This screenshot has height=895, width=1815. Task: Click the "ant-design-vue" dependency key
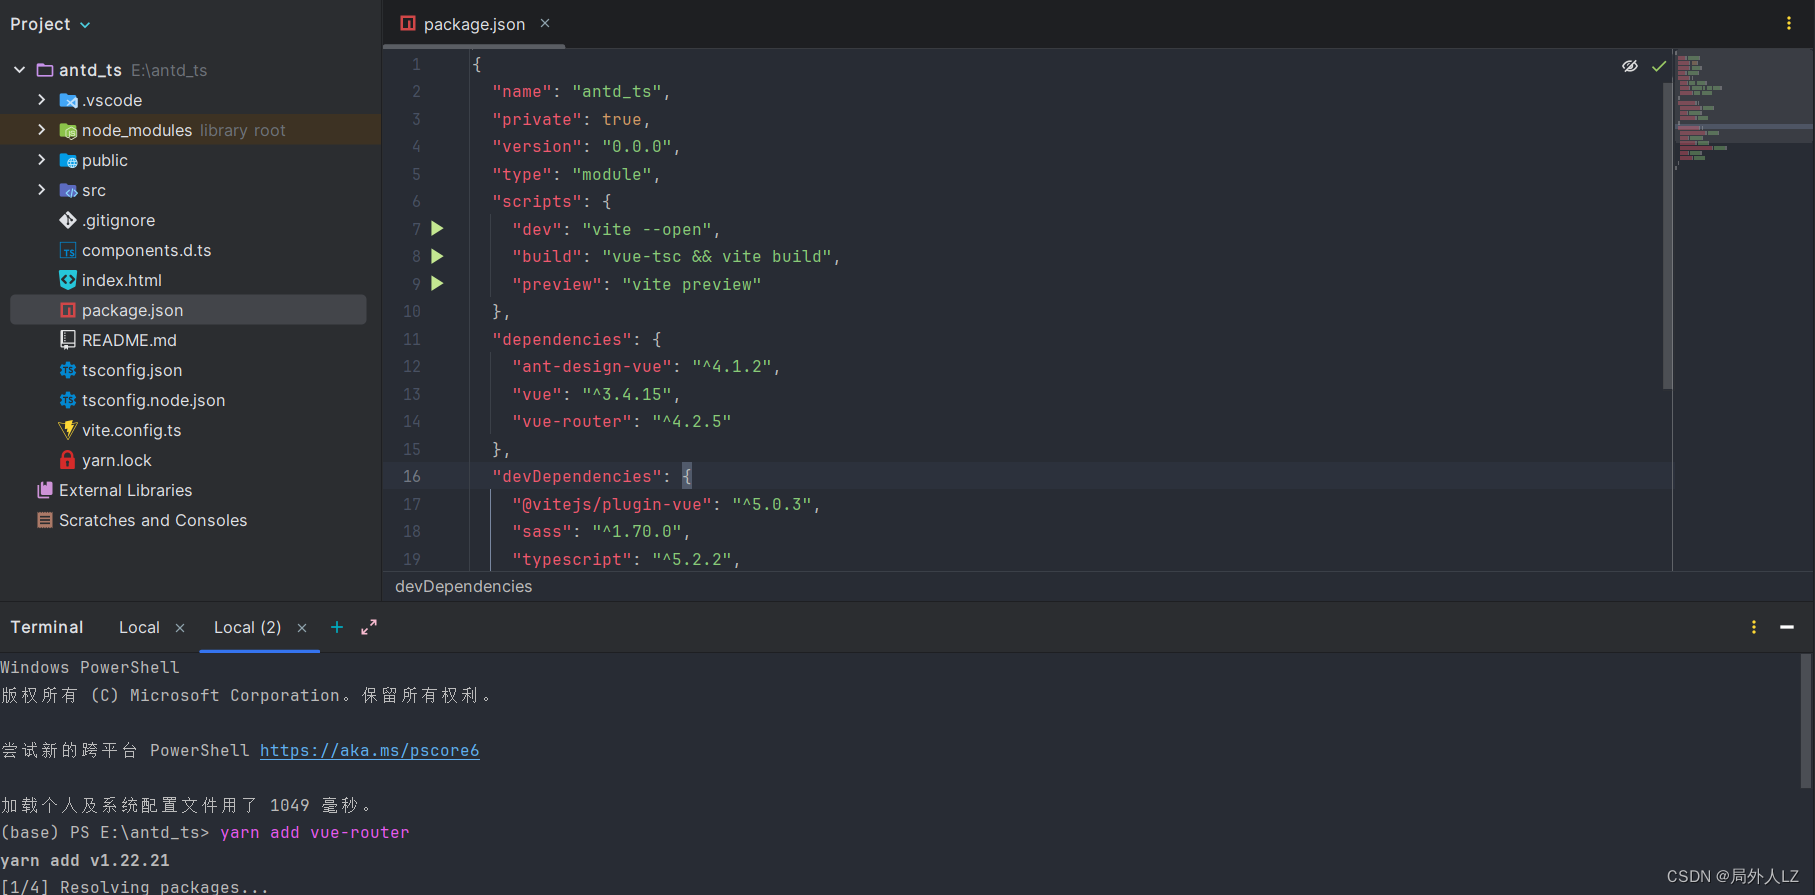pyautogui.click(x=592, y=367)
